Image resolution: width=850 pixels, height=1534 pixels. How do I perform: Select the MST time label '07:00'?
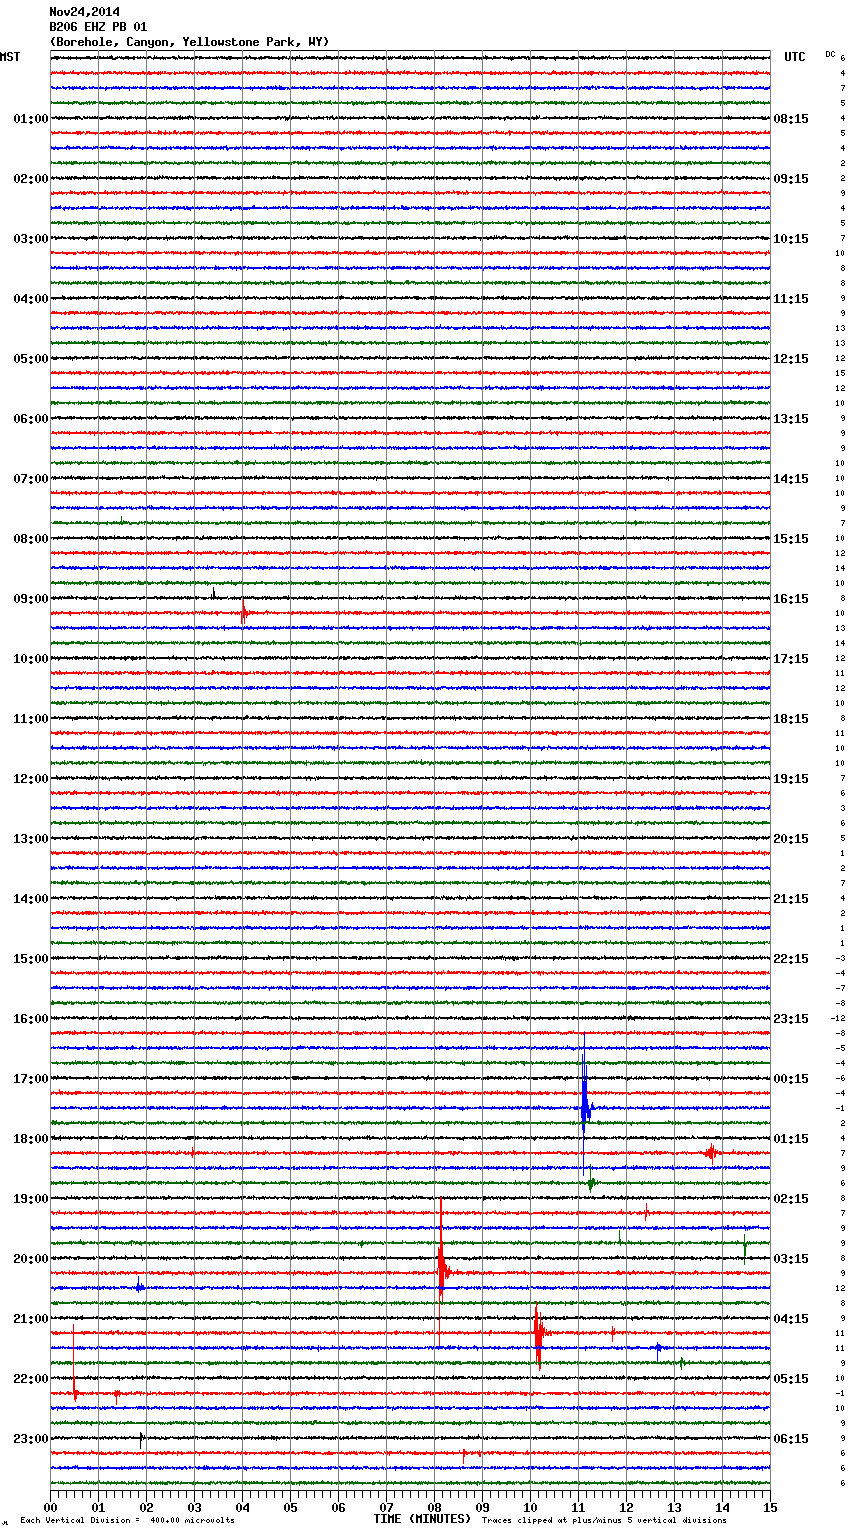point(31,479)
